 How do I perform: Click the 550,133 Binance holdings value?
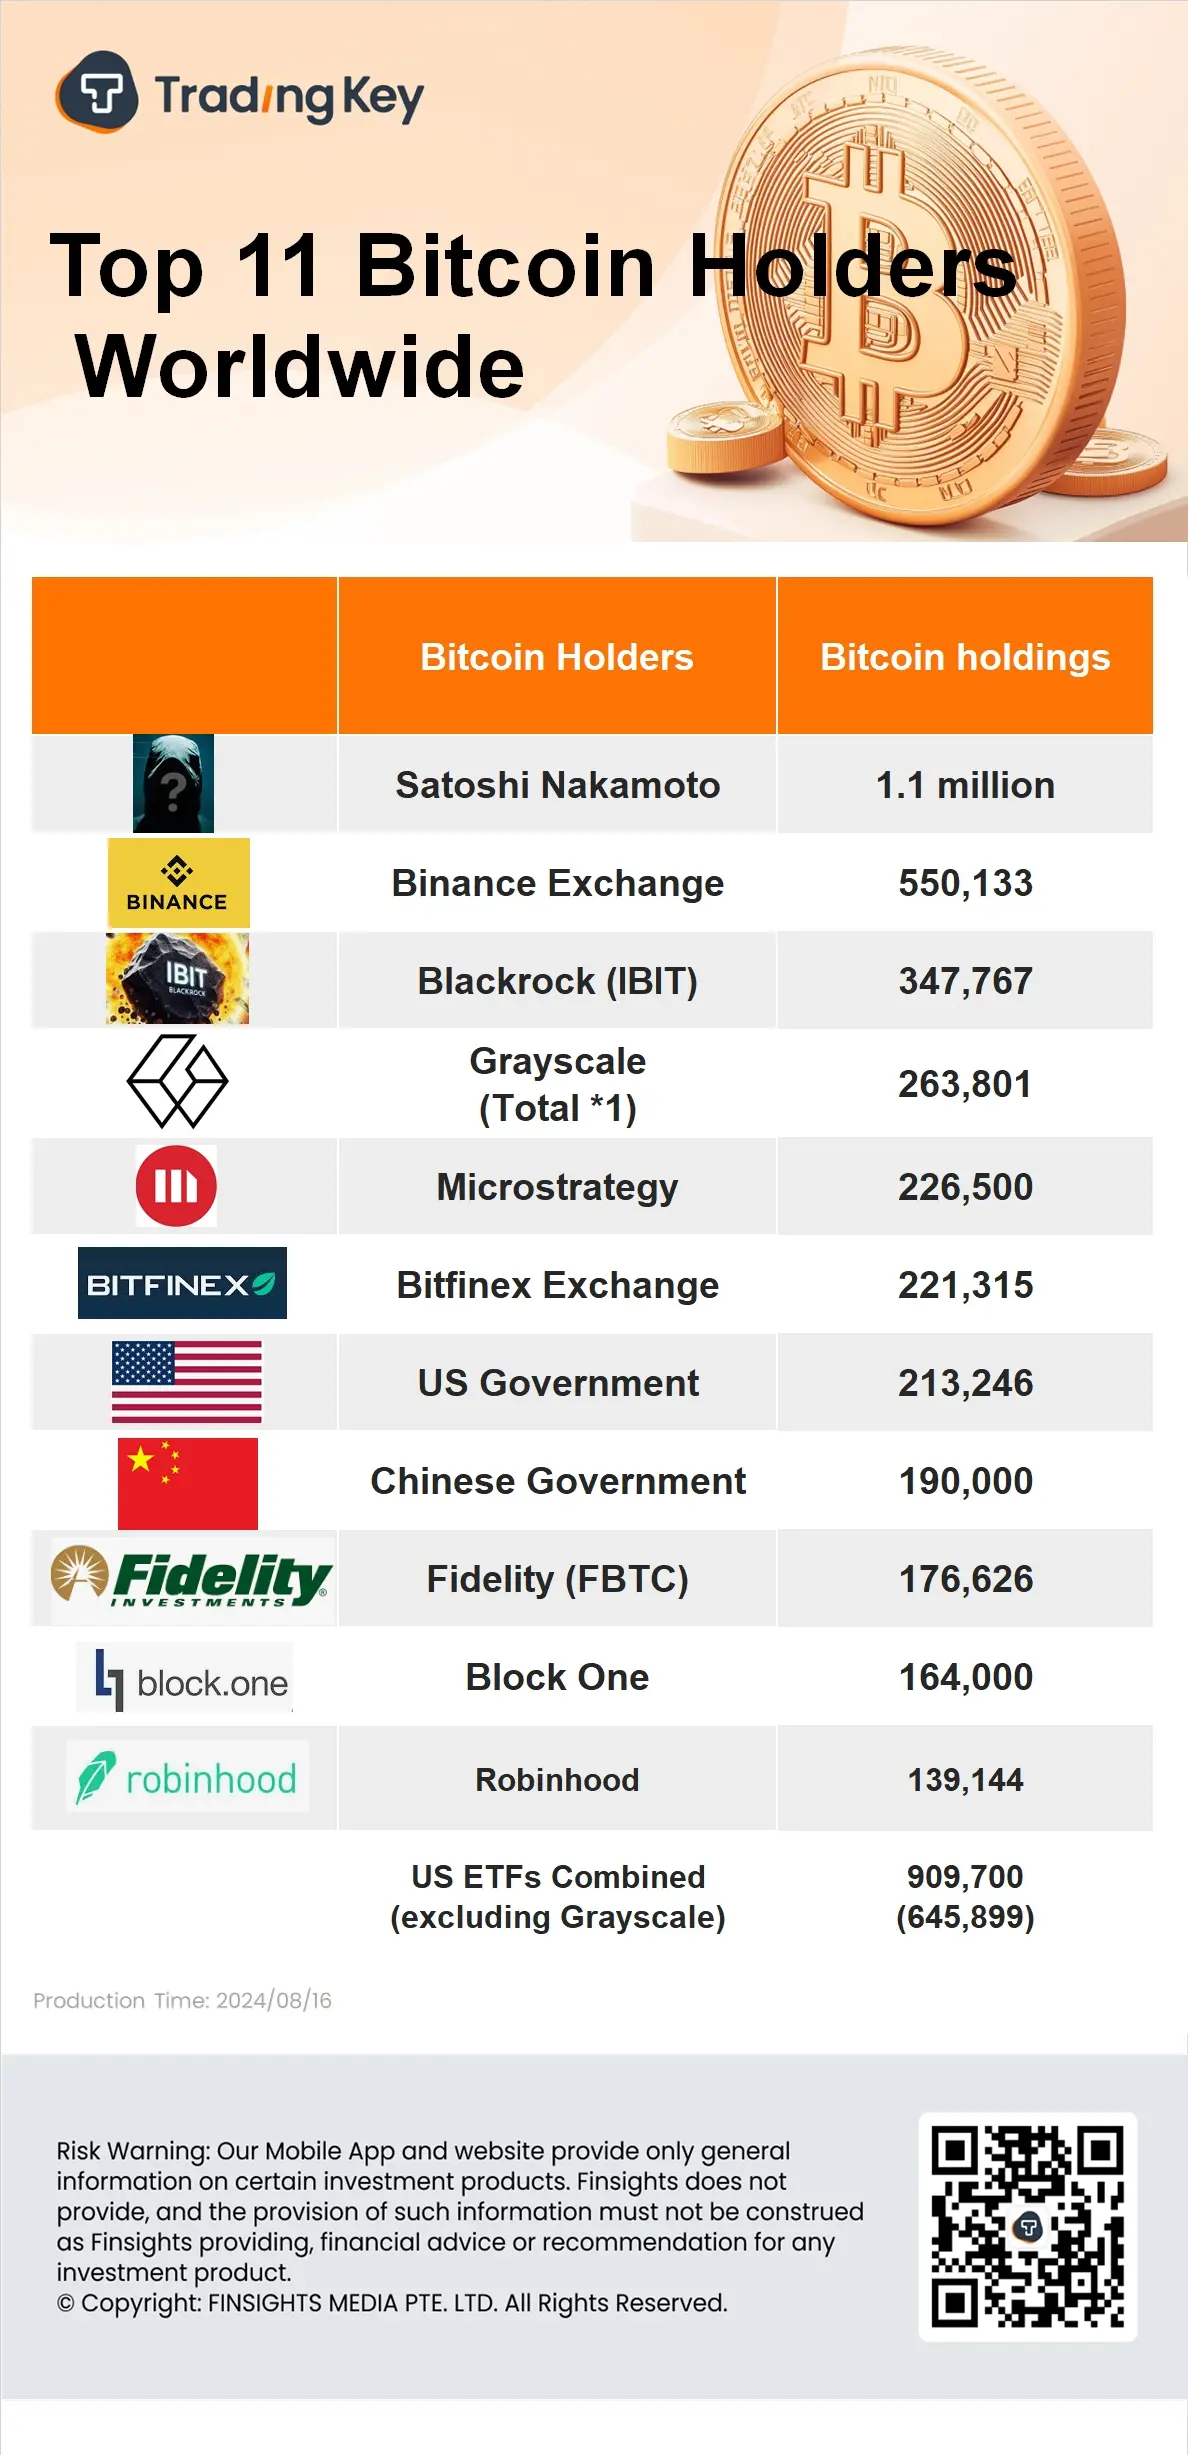[965, 883]
